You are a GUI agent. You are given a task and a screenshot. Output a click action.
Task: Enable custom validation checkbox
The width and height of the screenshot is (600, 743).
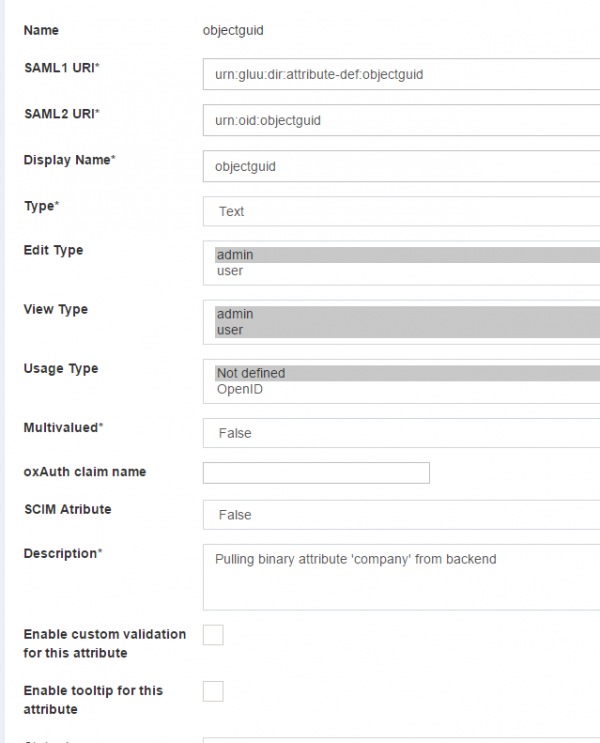(213, 635)
